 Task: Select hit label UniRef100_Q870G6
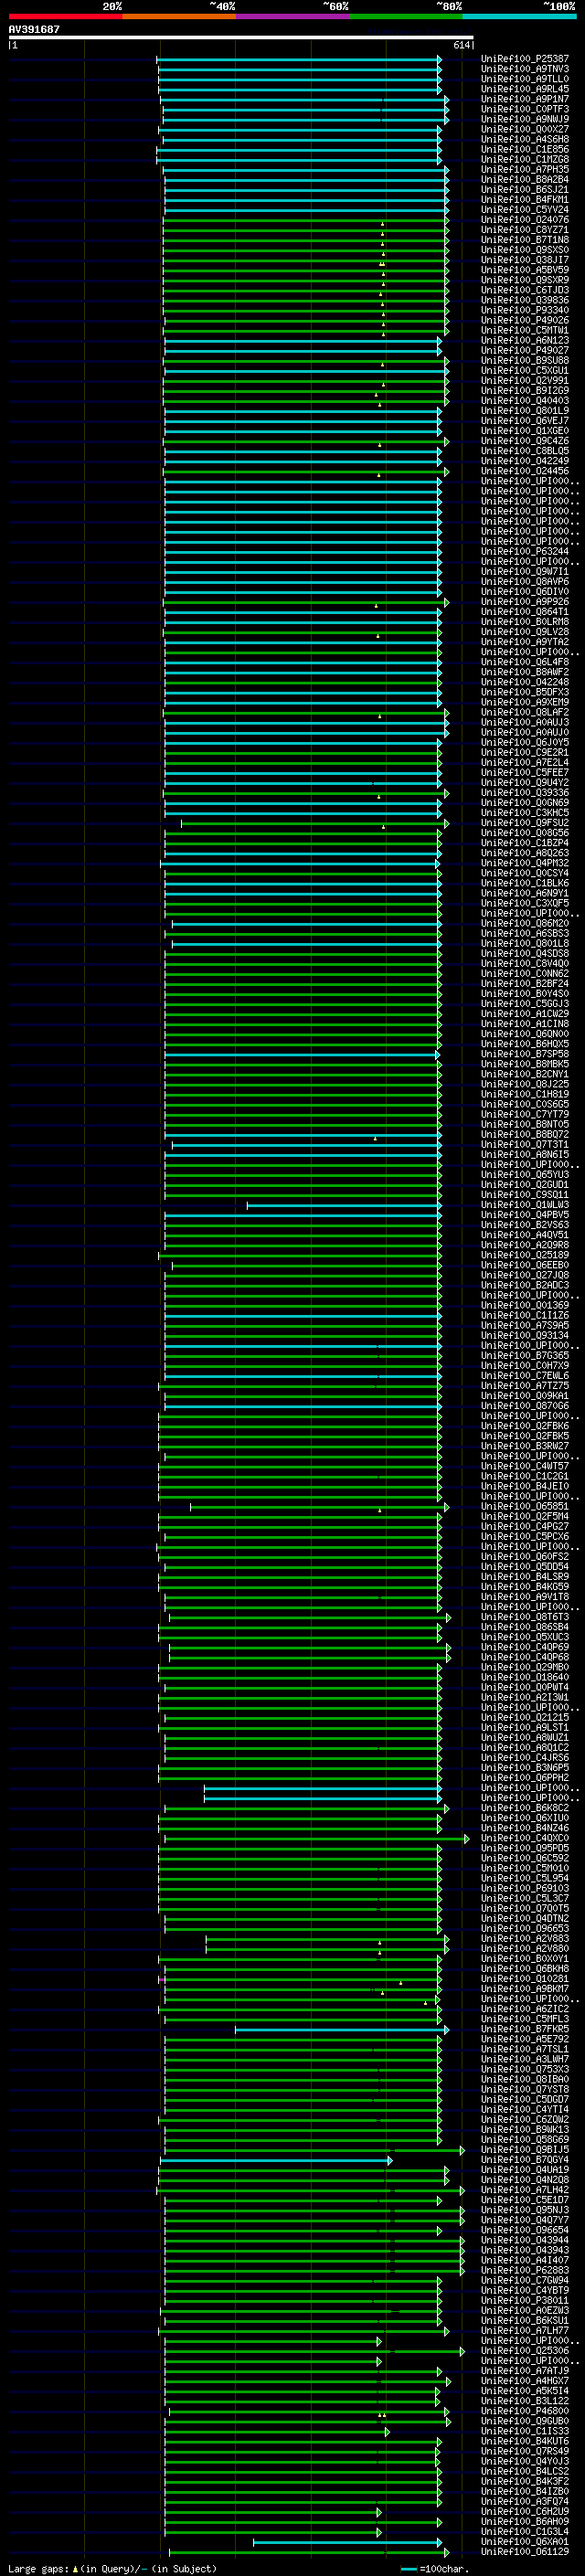525,1405
